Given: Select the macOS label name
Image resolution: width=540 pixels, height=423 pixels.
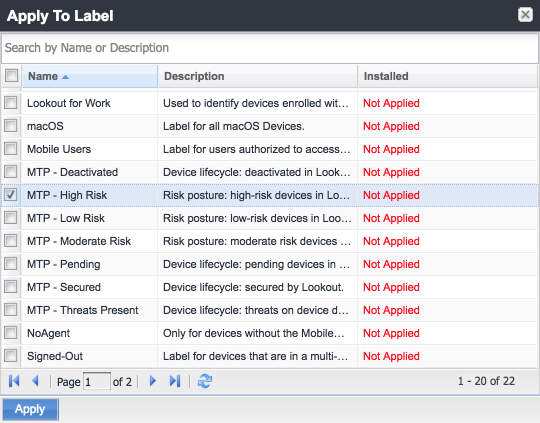Looking at the screenshot, I should (x=45, y=126).
